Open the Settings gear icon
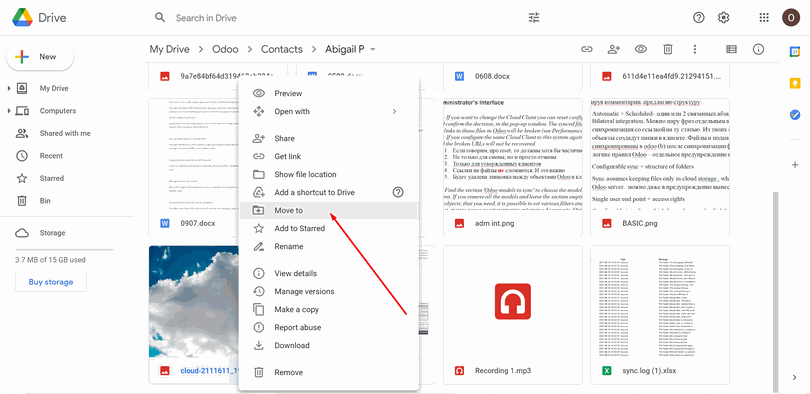 [723, 18]
